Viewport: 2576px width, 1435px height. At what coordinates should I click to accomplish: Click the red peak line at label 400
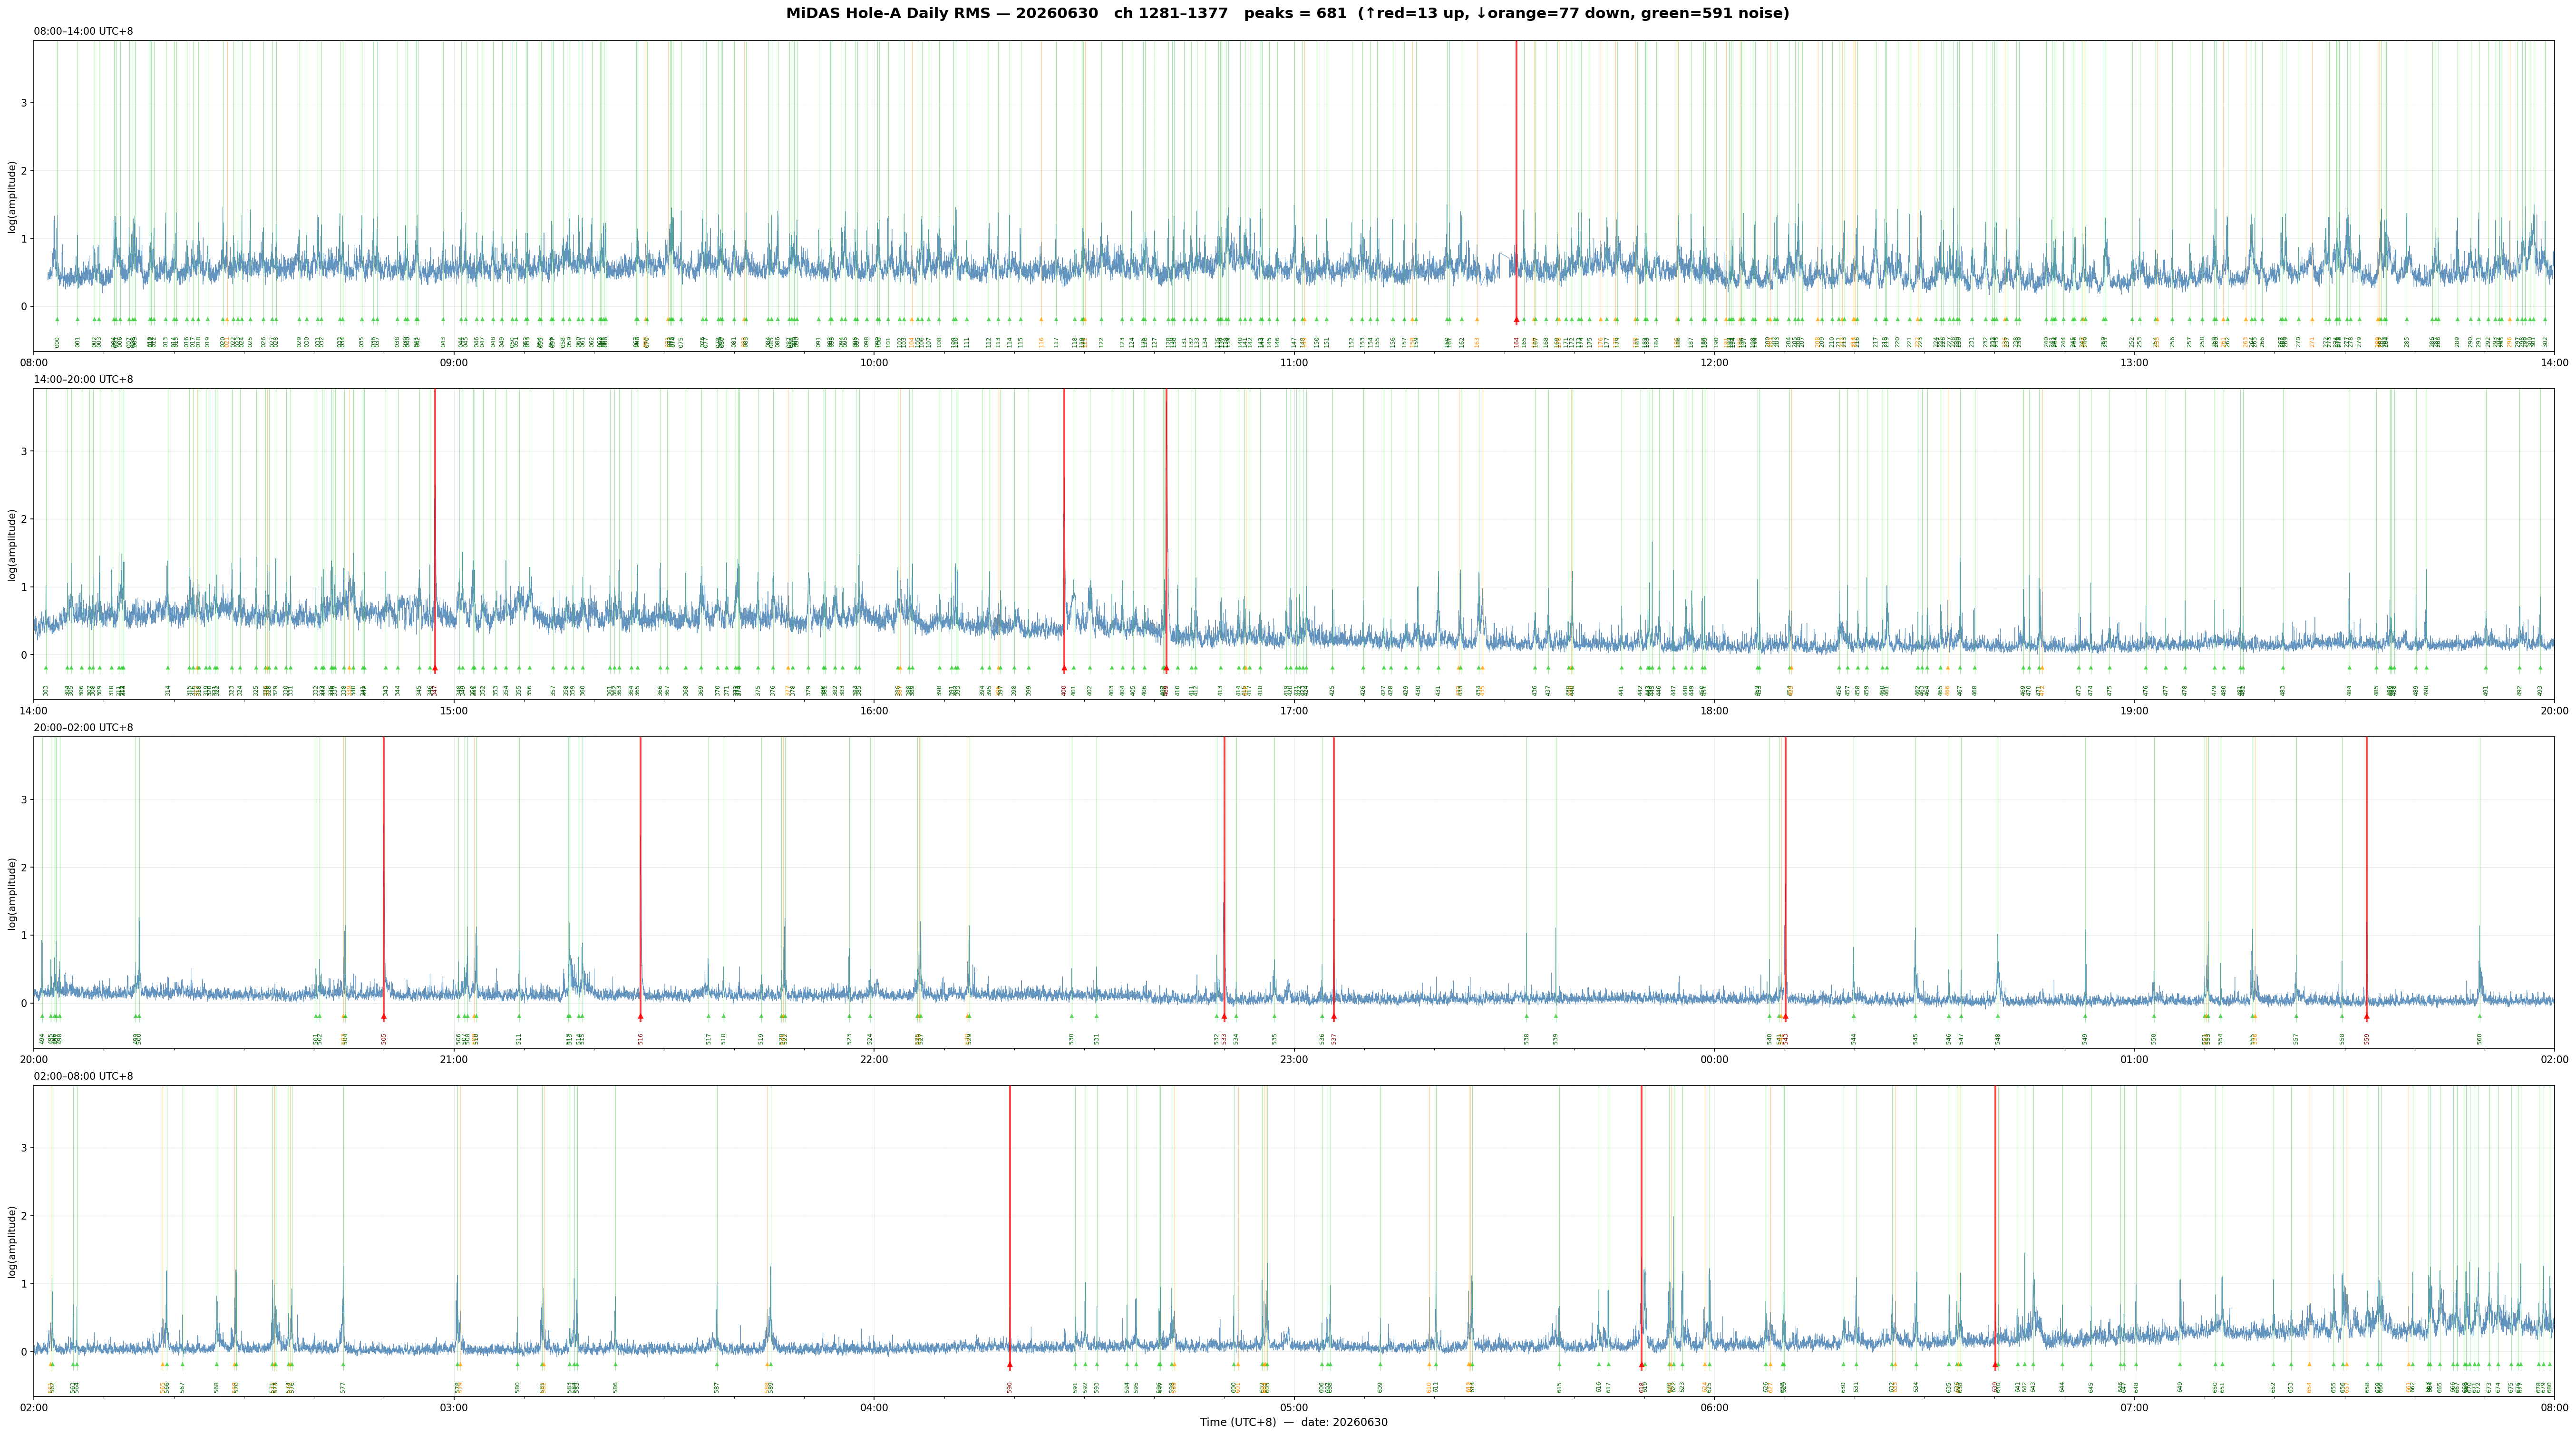[x=1064, y=530]
